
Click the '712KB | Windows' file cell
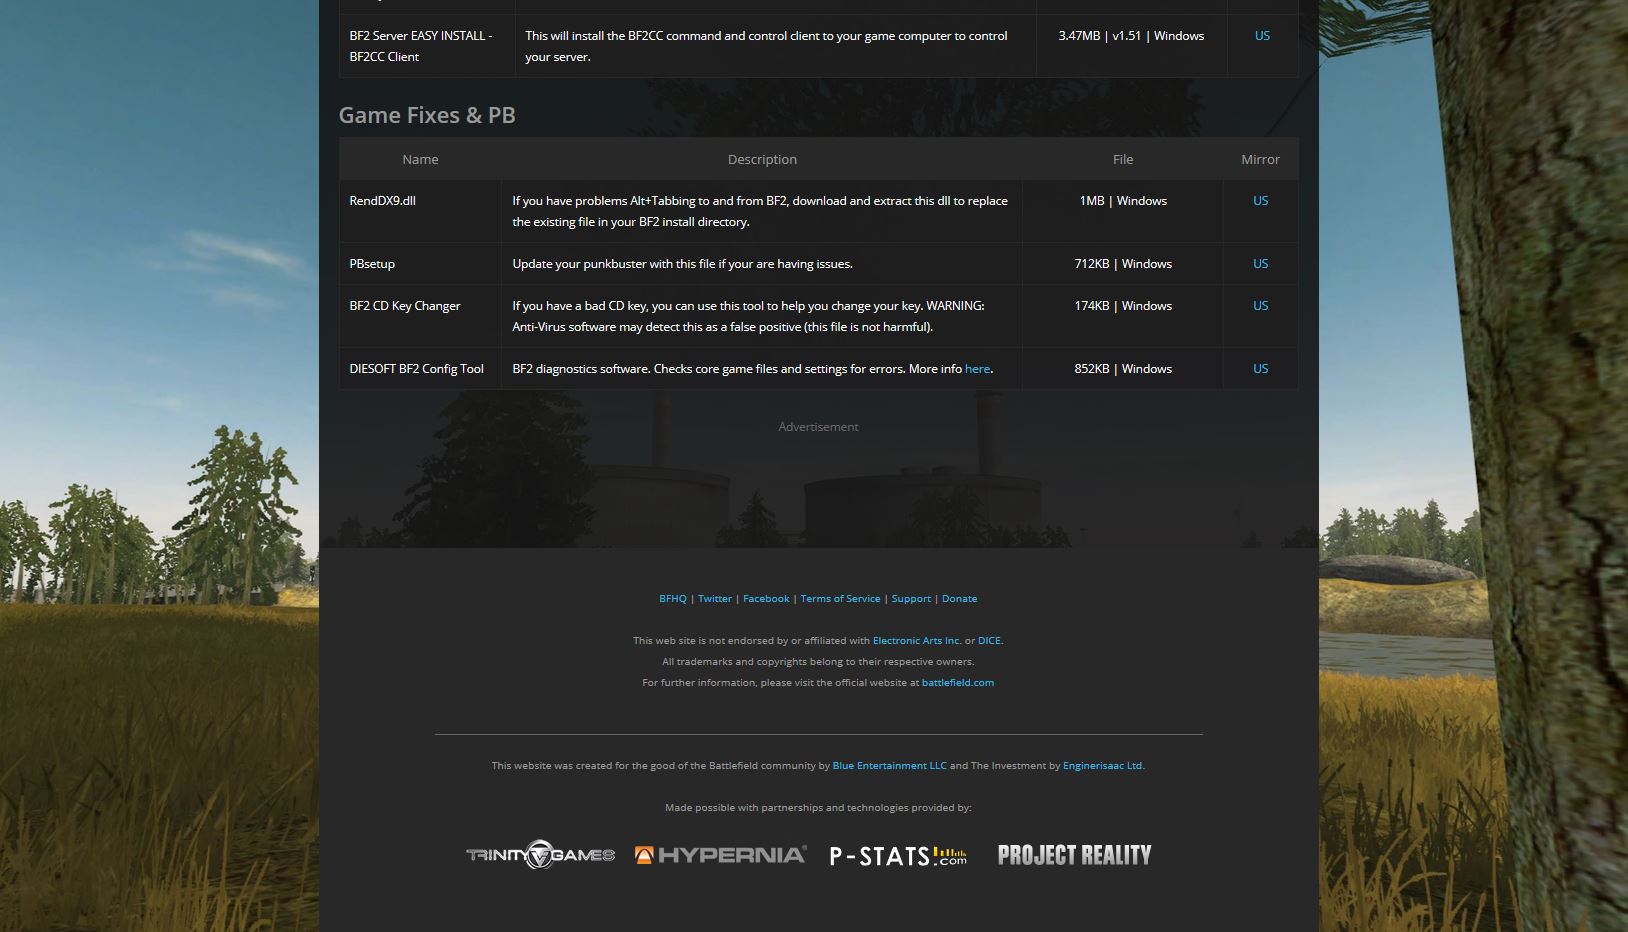pos(1123,264)
